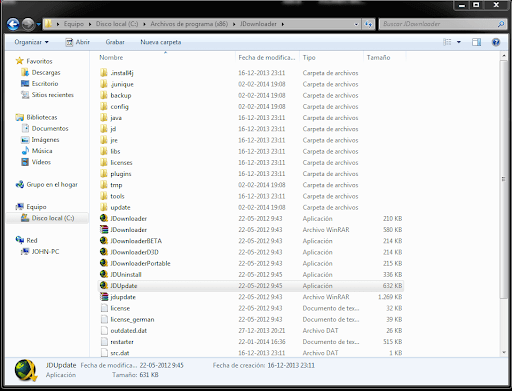
Task: Open the Organizar menu
Action: pos(31,42)
